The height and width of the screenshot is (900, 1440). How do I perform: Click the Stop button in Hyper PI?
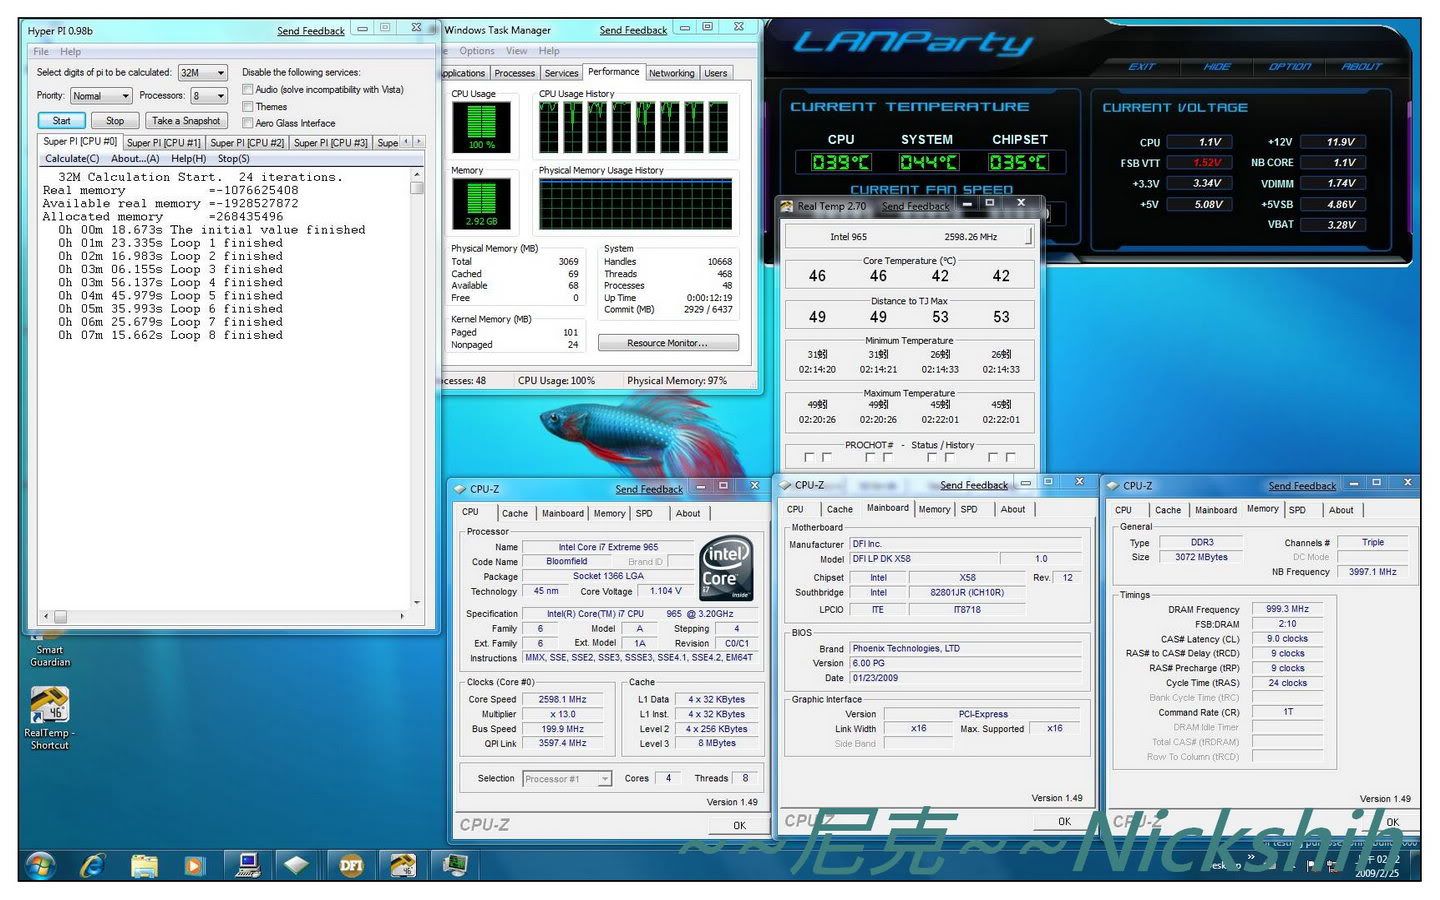[x=115, y=121]
